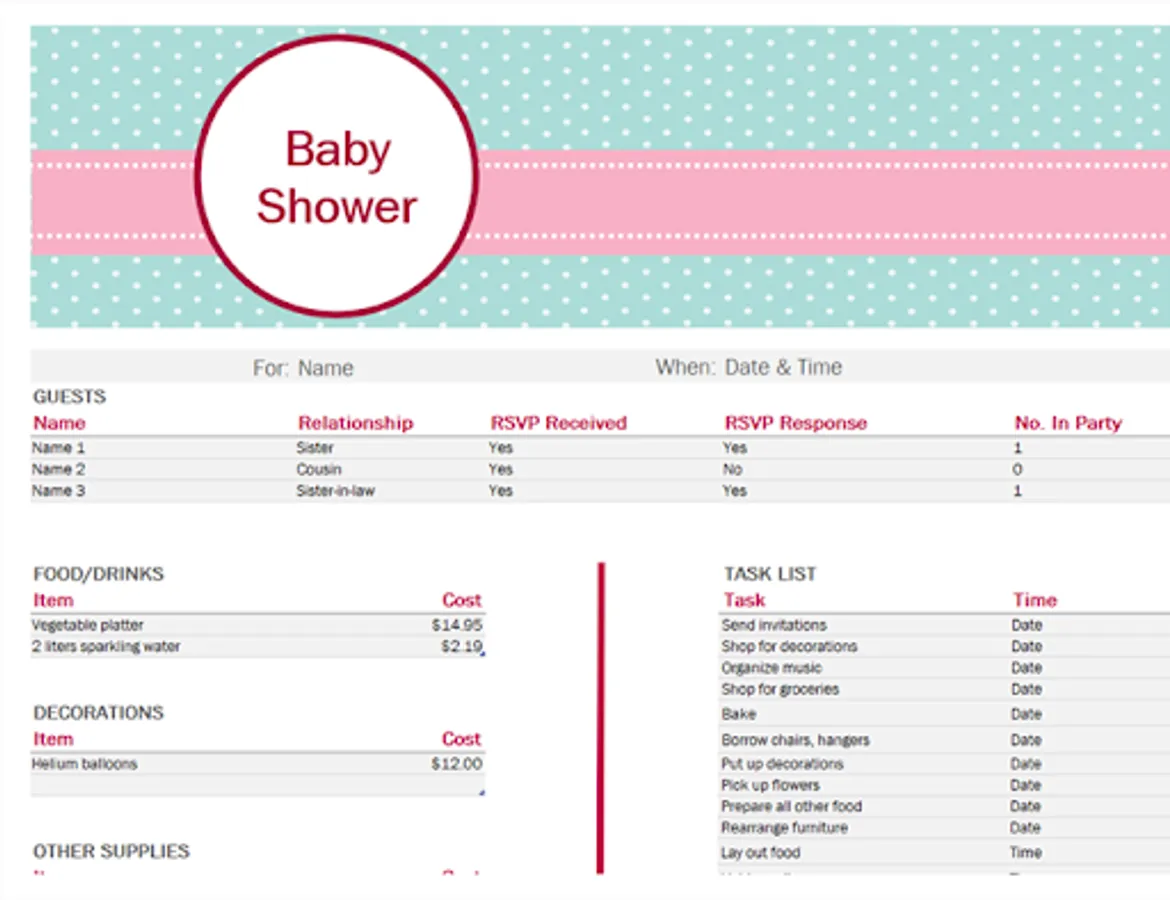This screenshot has height=900, width=1170.
Task: Select the 'Vegetable platter' item cell
Action: pyautogui.click(x=87, y=625)
